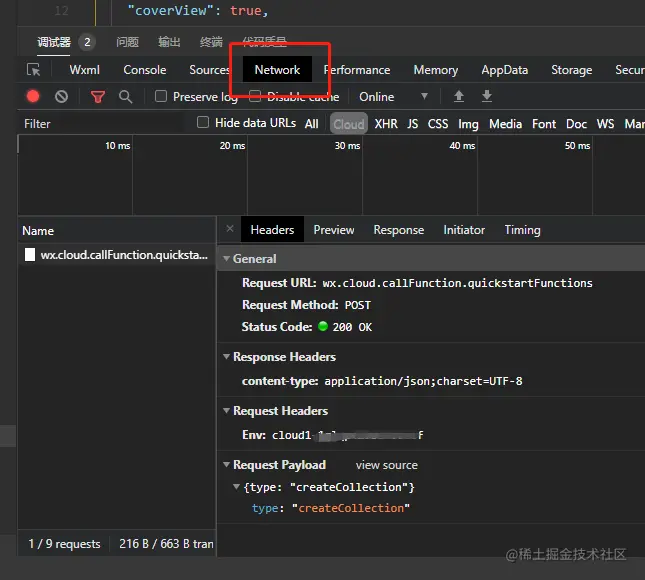Collapse the Request Headers section

point(226,410)
